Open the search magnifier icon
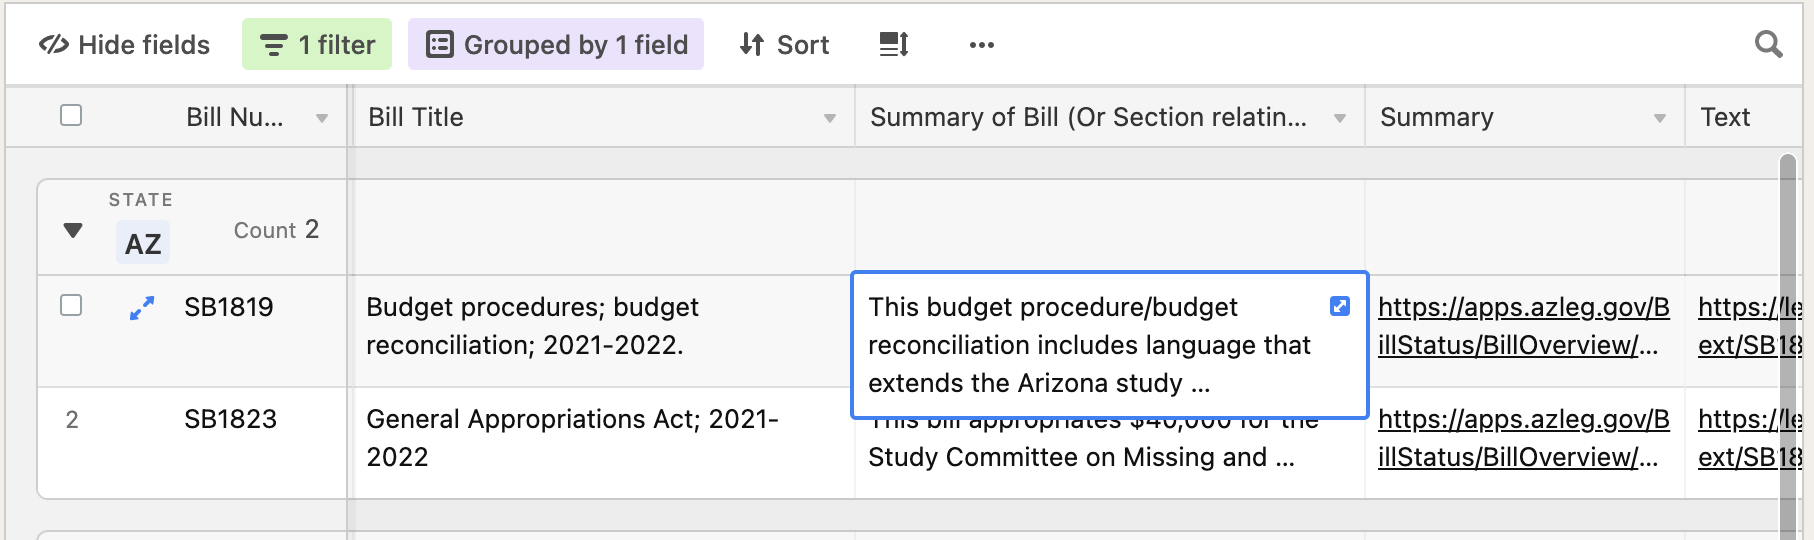 [1768, 44]
